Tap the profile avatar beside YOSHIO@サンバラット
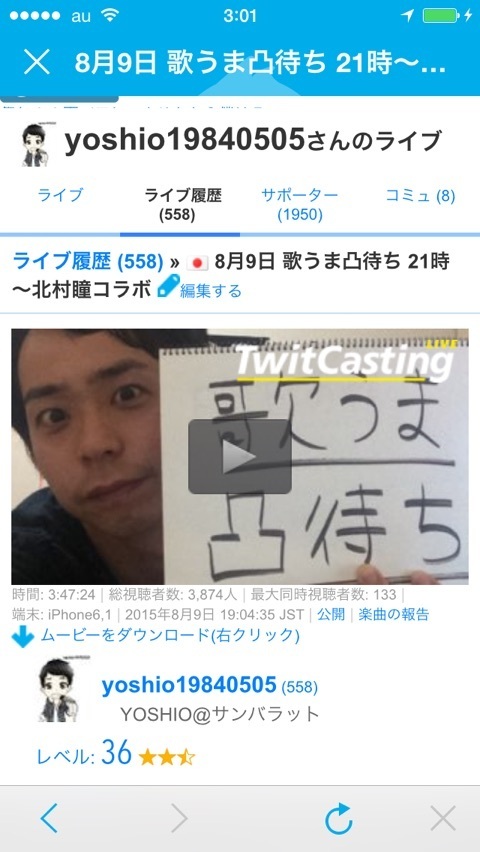Screen dimensions: 480x852 [x=58, y=691]
